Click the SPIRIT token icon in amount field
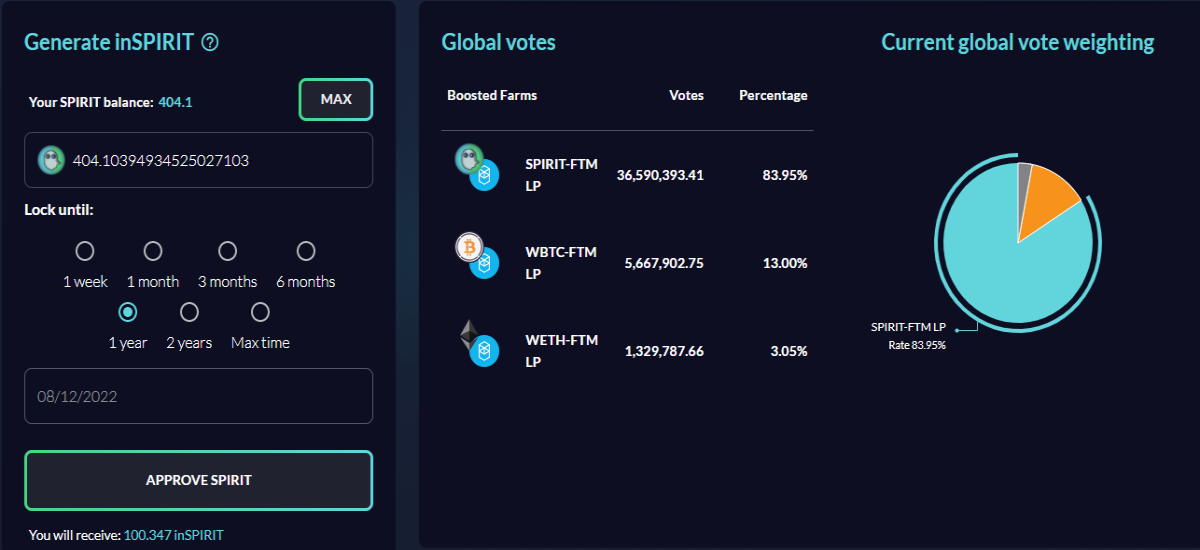This screenshot has width=1200, height=550. point(51,160)
